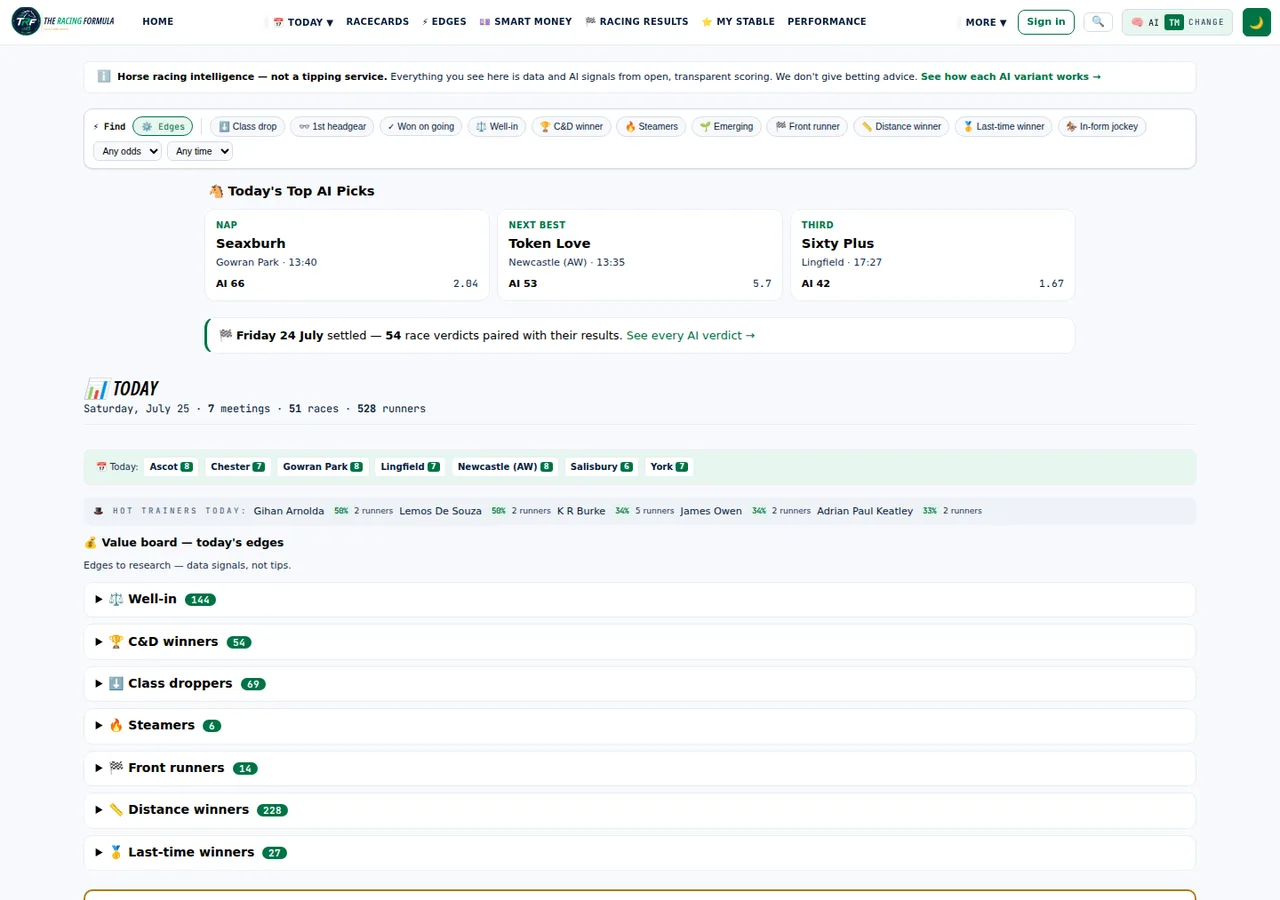The image size is (1280, 900).
Task: Open the MORE menu dropdown
Action: (985, 22)
